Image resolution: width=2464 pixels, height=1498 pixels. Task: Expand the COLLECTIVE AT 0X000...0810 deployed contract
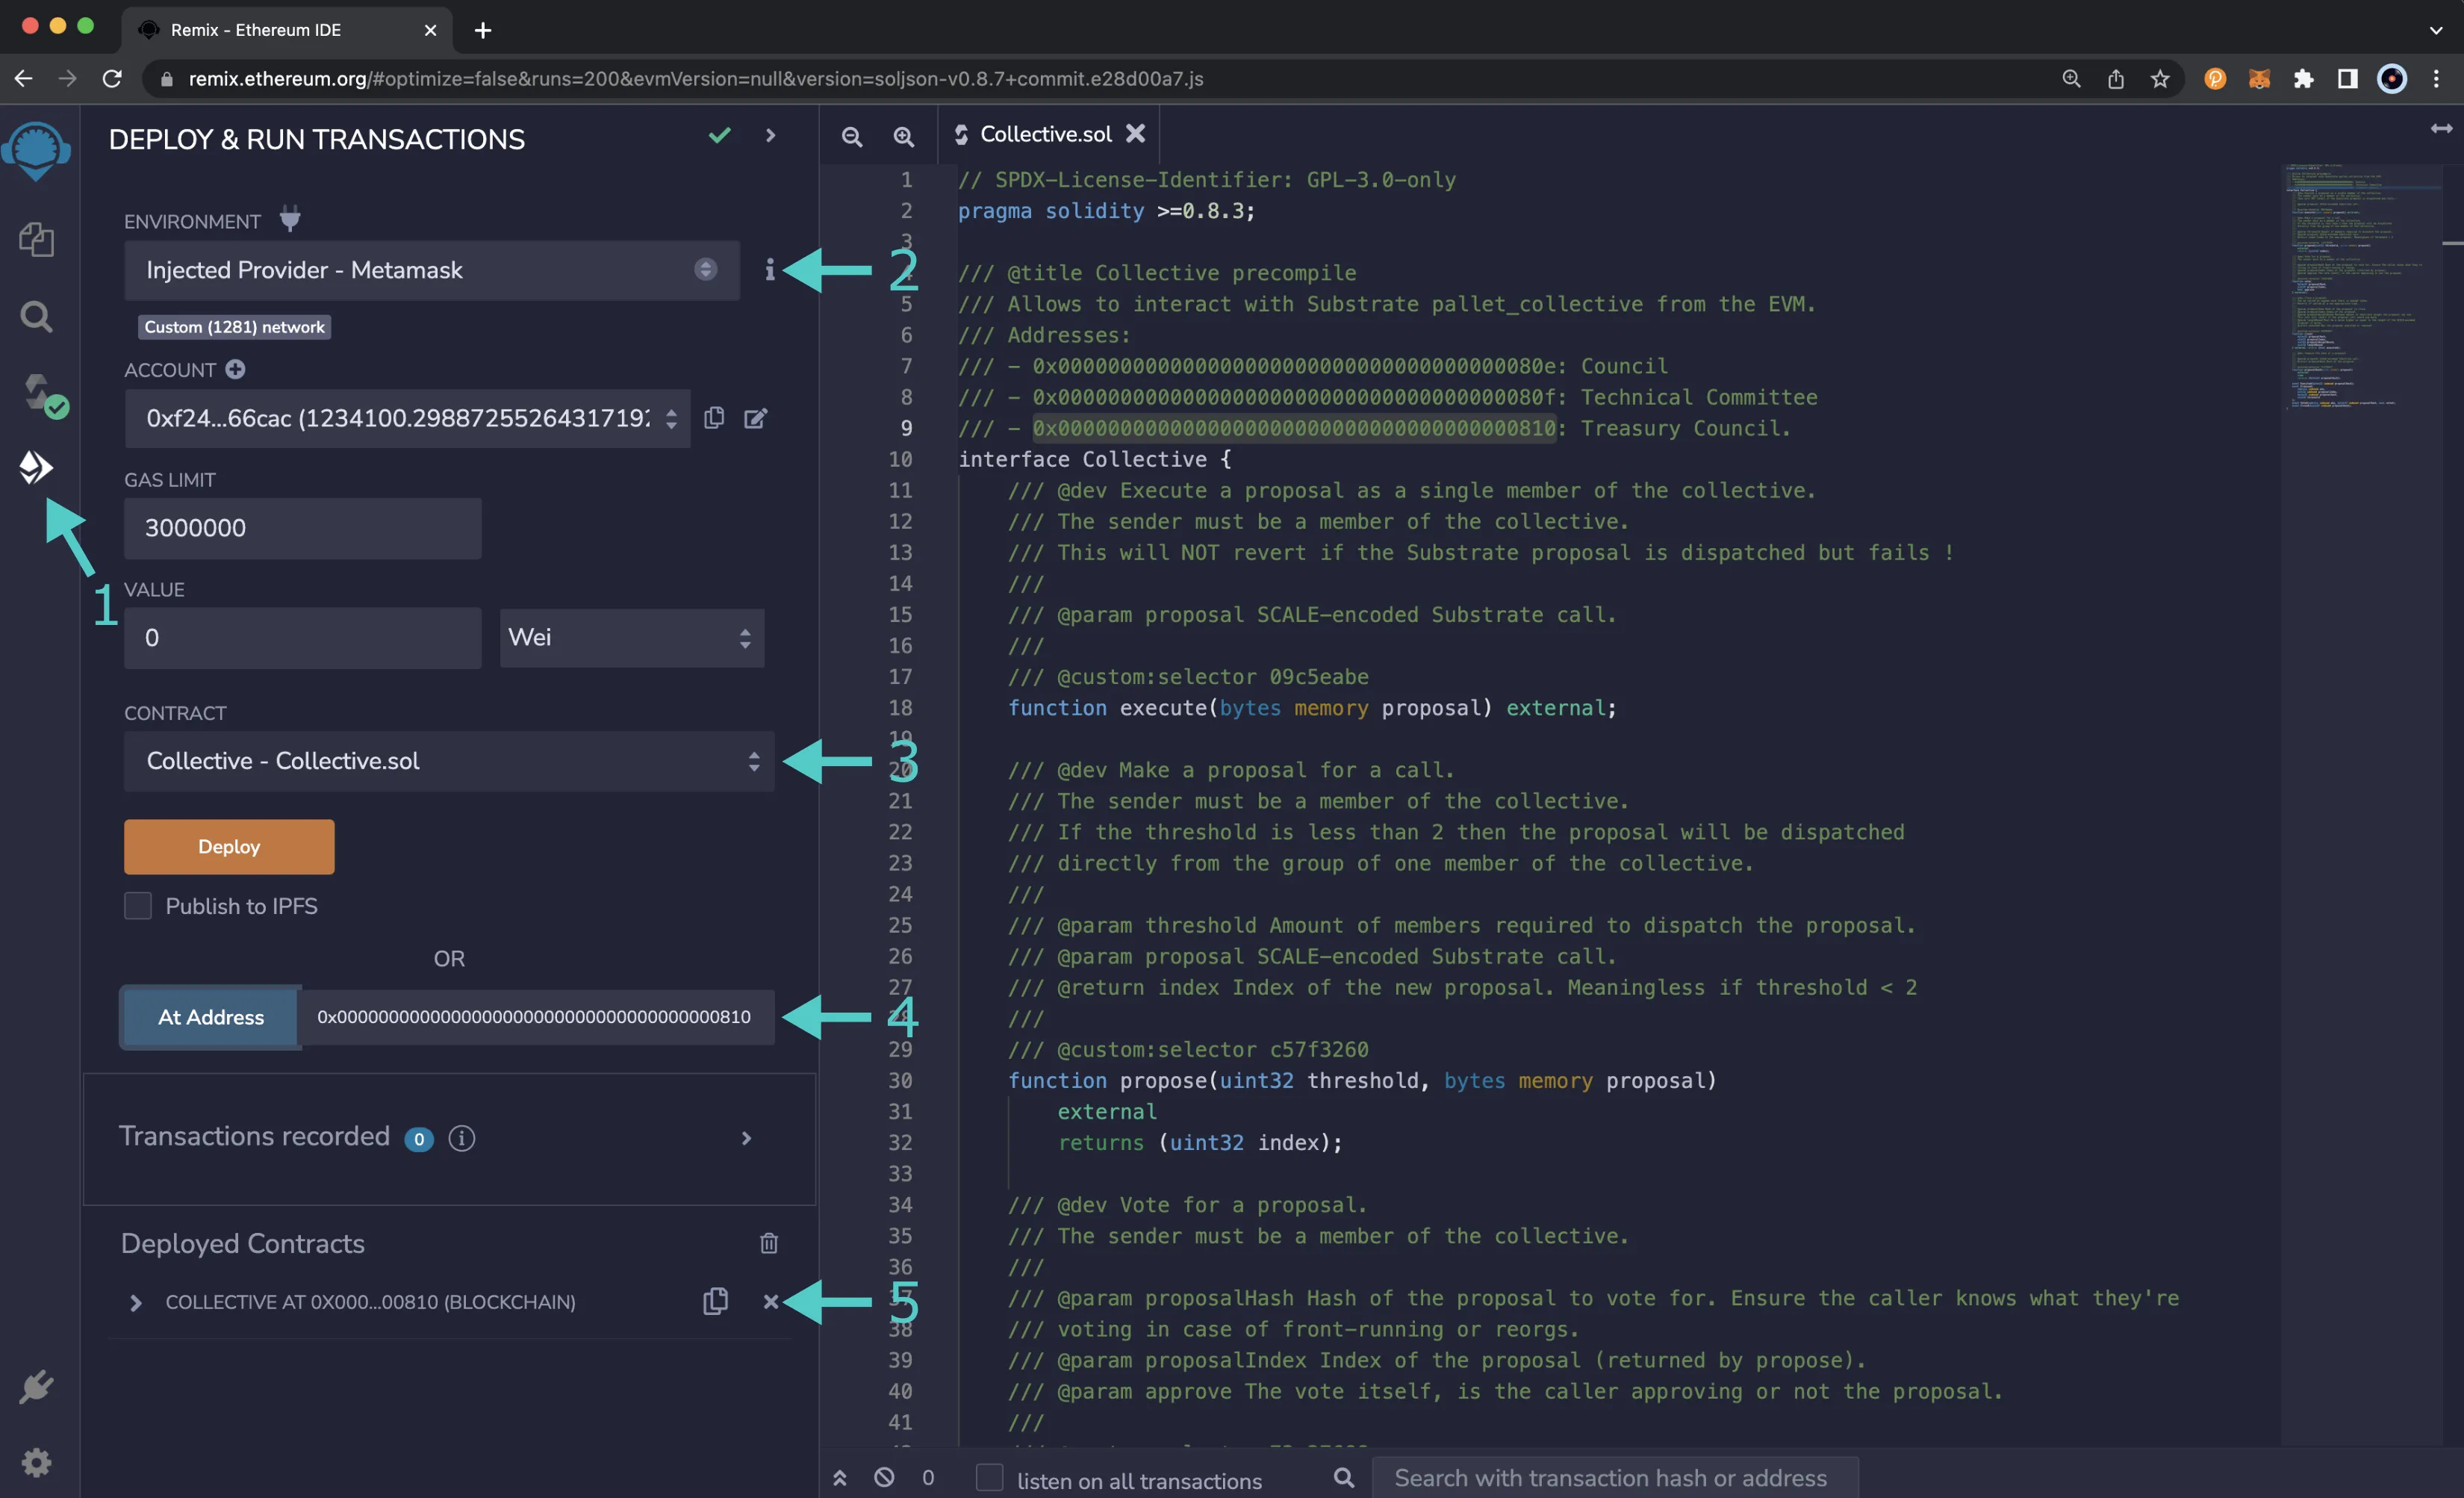[x=134, y=1301]
